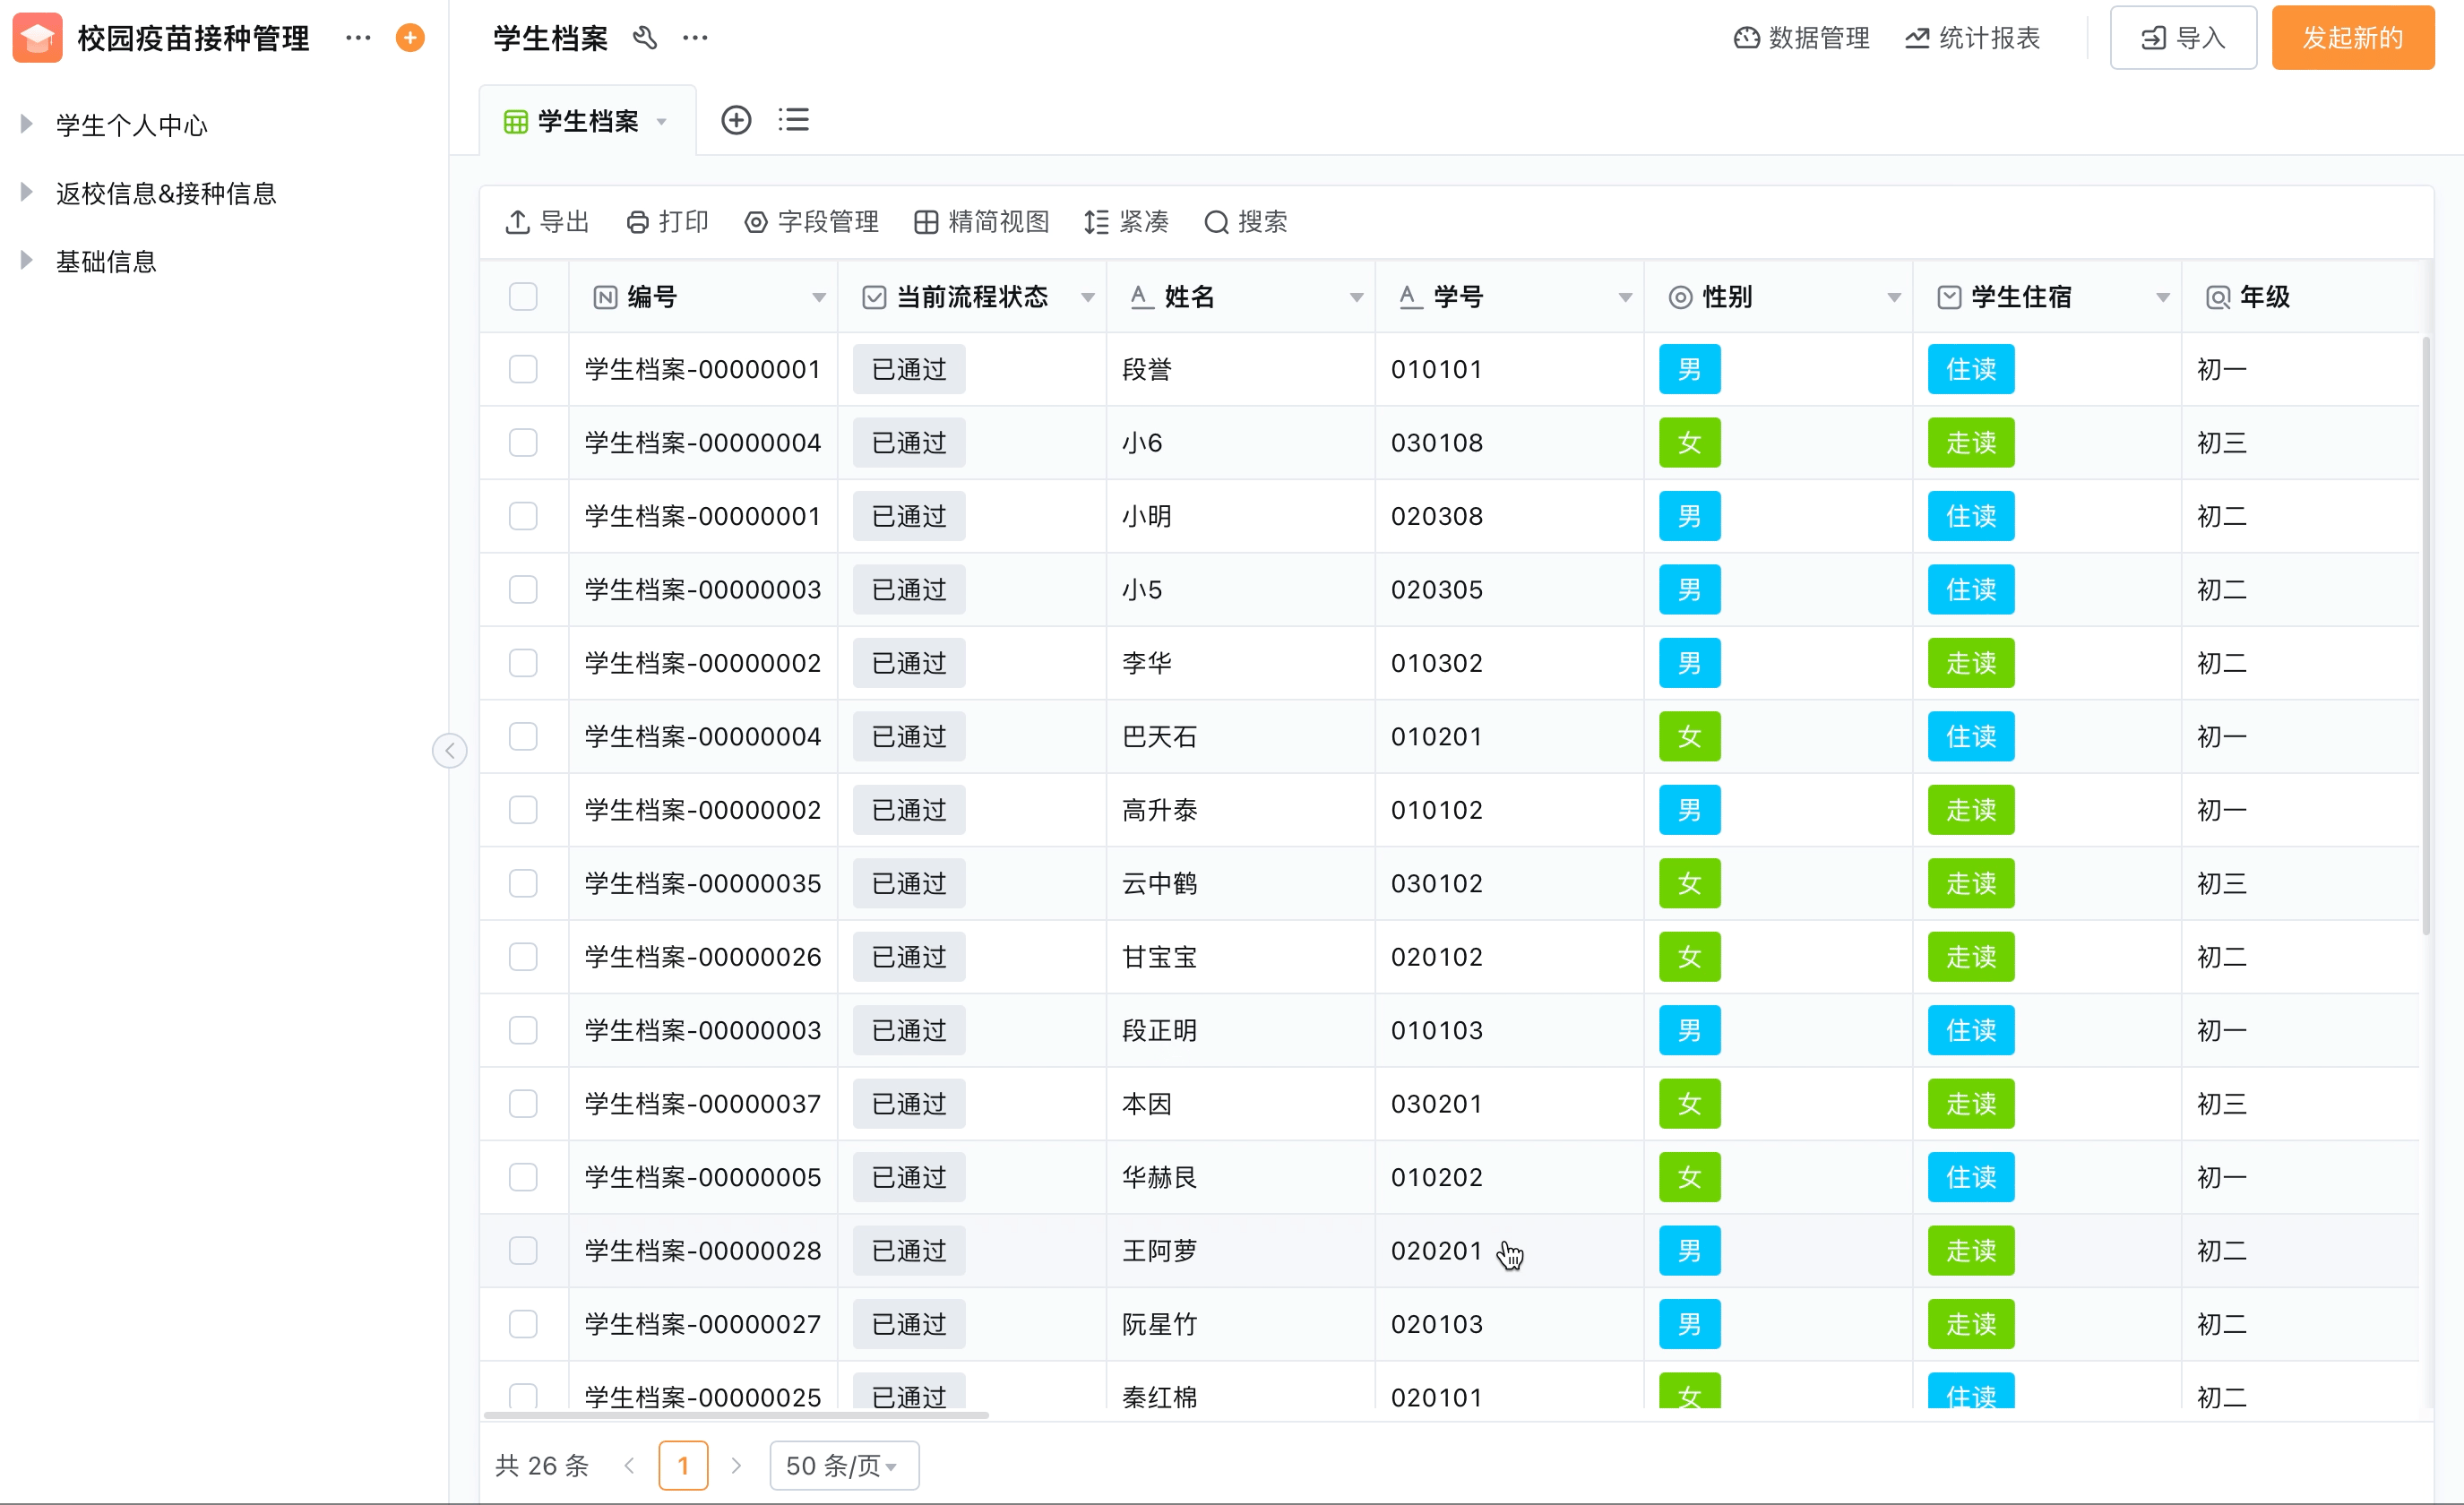
Task: Select page number 1
Action: pyautogui.click(x=683, y=1465)
